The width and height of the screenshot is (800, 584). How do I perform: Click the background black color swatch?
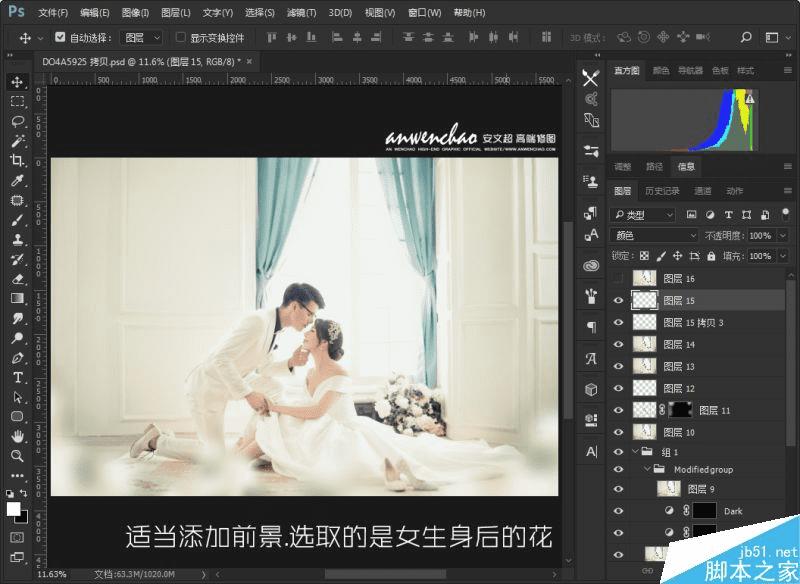point(23,519)
